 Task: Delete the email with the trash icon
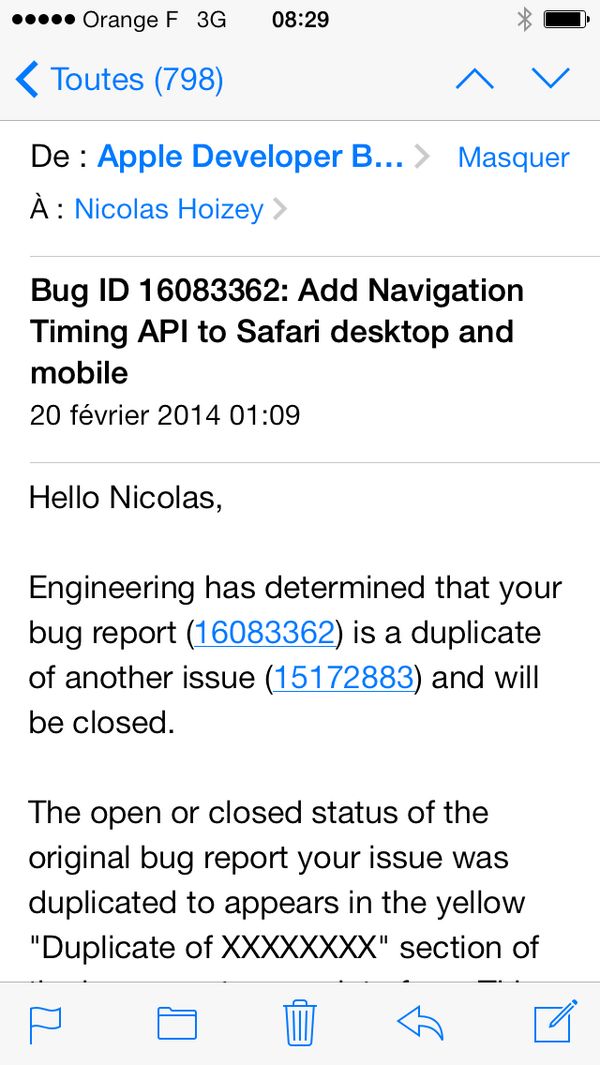point(300,1022)
